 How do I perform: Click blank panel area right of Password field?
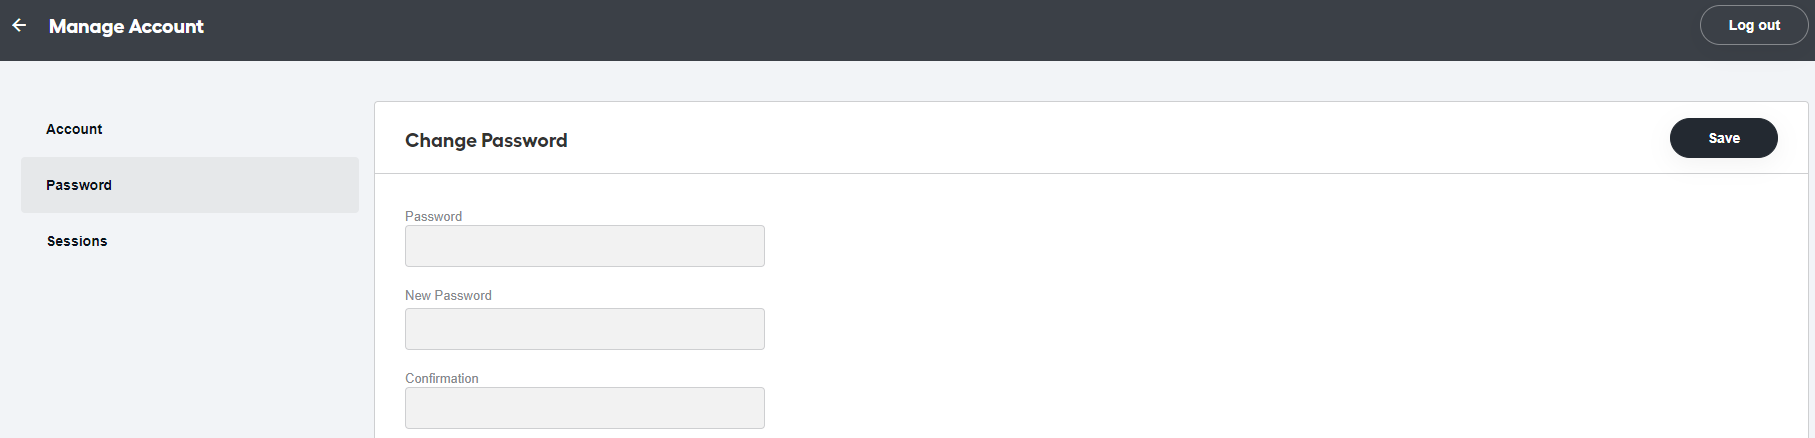1280,246
